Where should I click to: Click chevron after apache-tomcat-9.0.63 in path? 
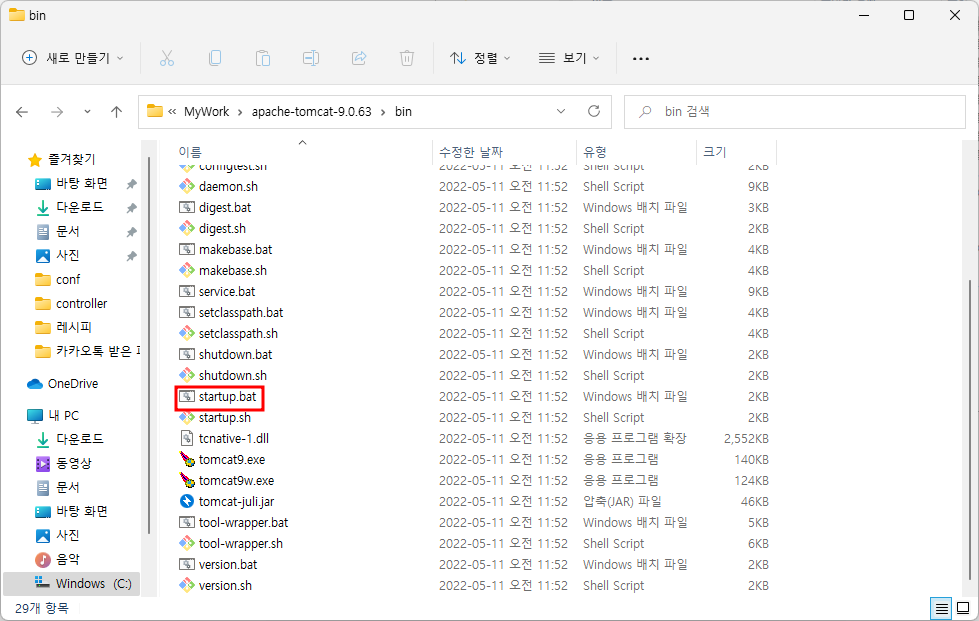383,112
